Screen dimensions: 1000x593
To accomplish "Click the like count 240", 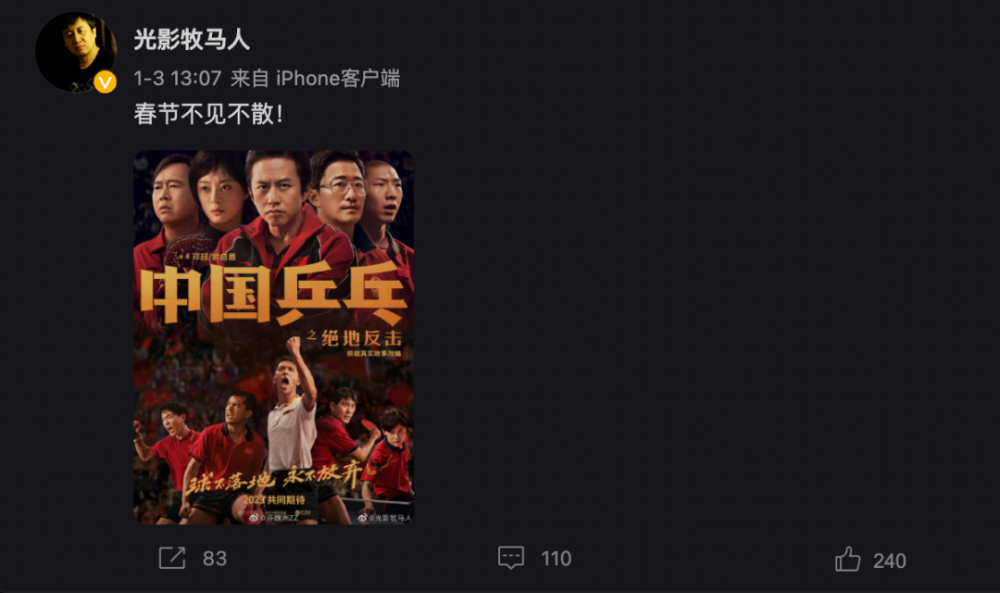I will tap(889, 560).
